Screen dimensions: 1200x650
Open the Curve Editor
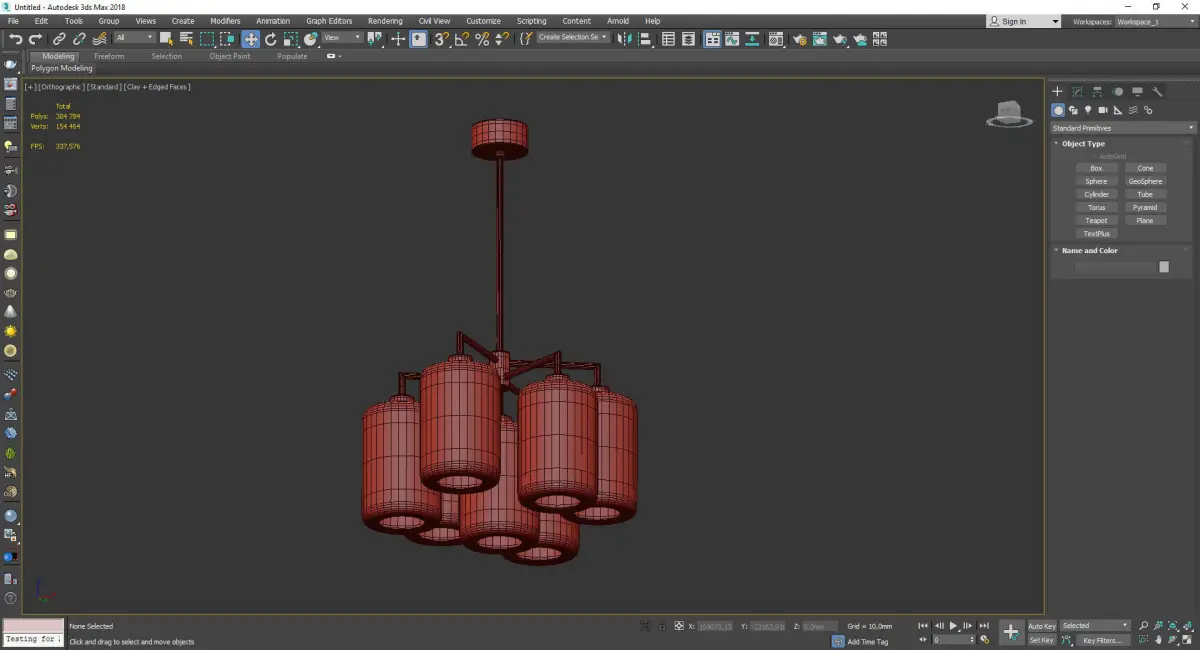click(731, 39)
